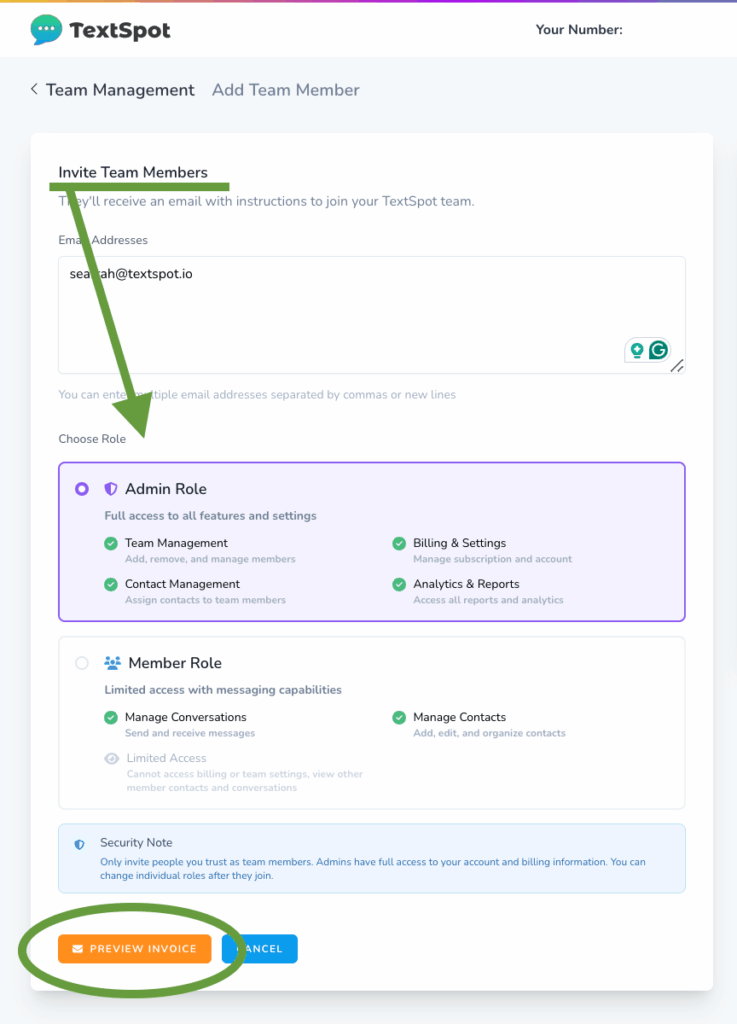Click the check icon next to Manage Contacts
737x1024 pixels.
click(x=399, y=717)
